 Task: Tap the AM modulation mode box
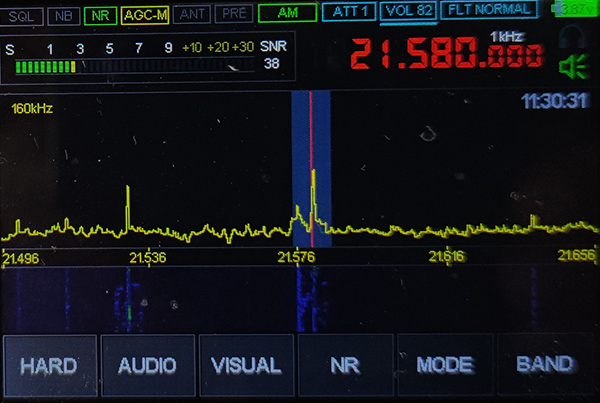point(288,13)
